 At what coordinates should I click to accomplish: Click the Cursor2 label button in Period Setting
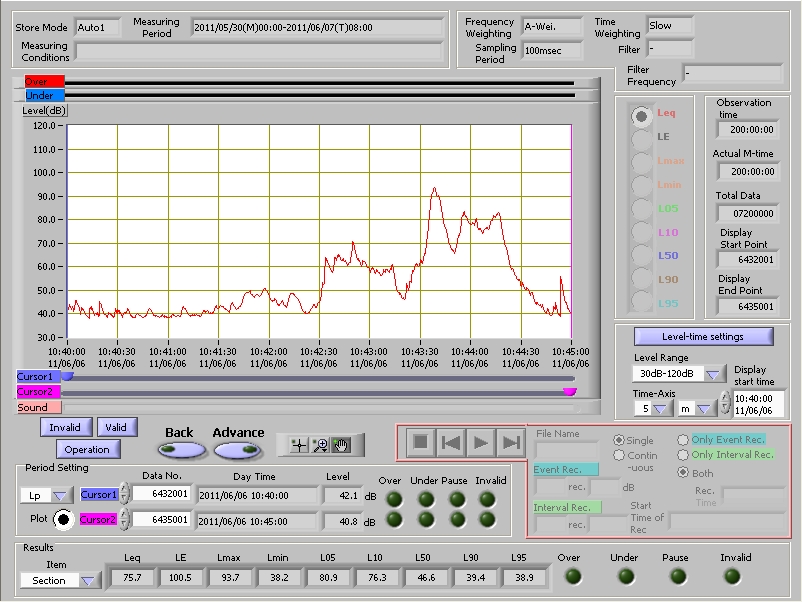98,520
